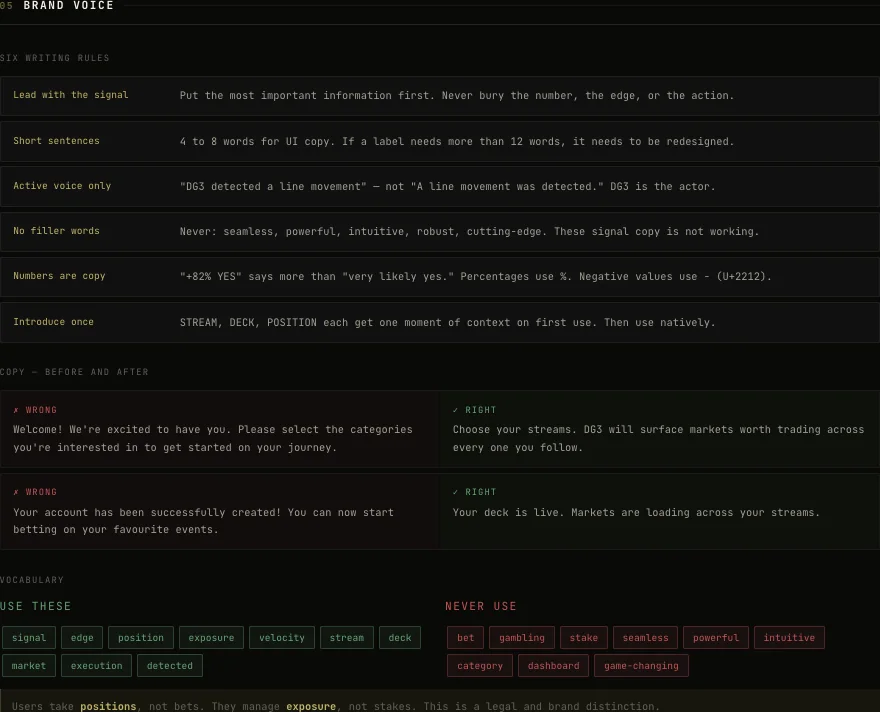
Task: Choose the "execution" chip
Action: [x=97, y=665]
